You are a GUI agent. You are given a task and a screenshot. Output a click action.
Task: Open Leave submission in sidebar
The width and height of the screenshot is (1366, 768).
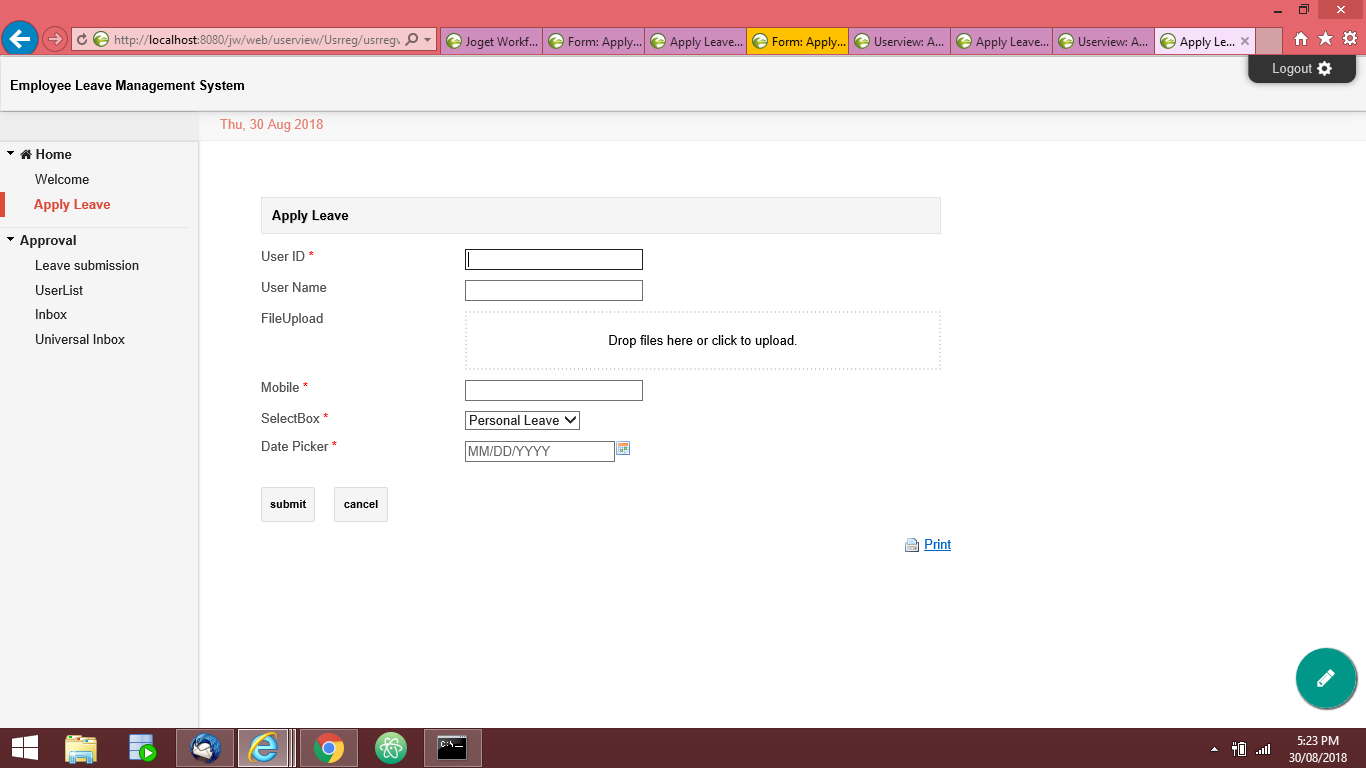87,266
